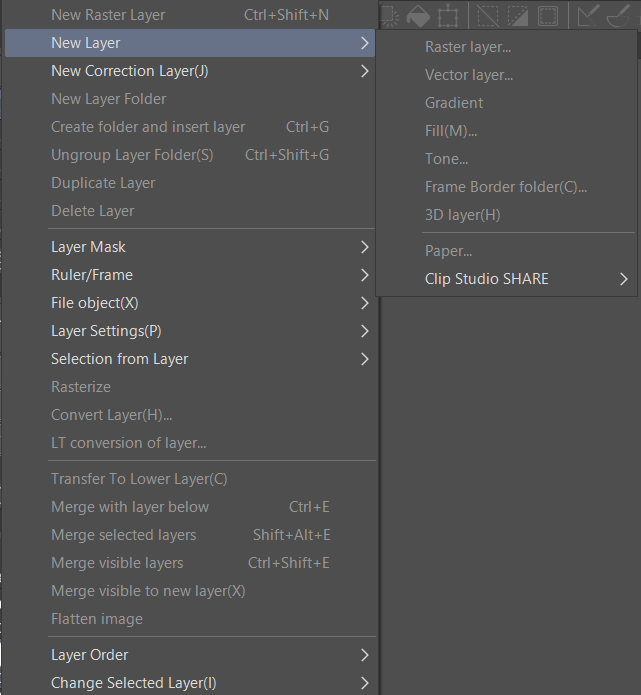The height and width of the screenshot is (695, 641).
Task: Pick Vector layer... in the submenu
Action: coord(506,75)
